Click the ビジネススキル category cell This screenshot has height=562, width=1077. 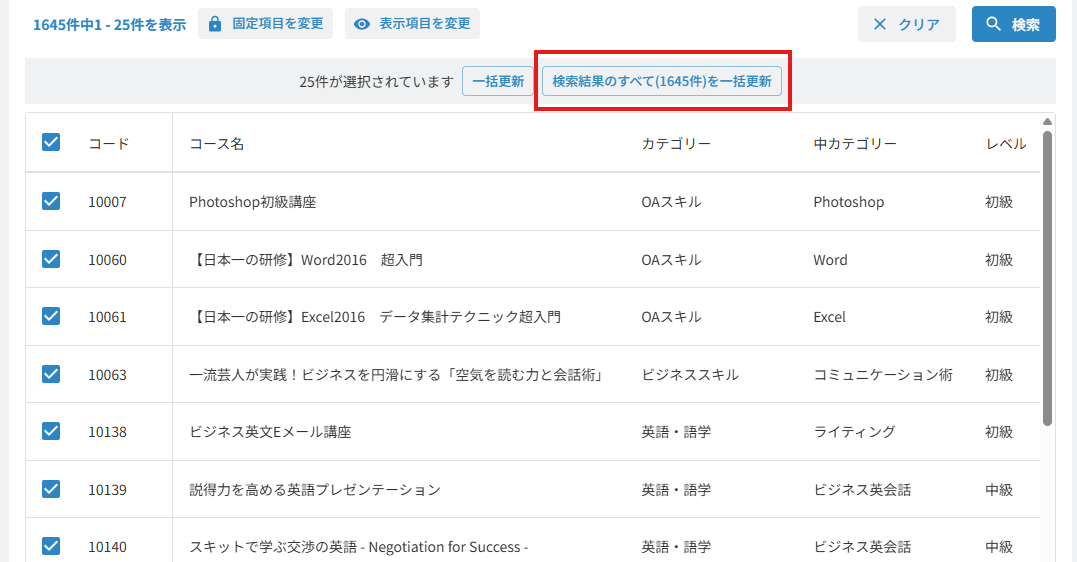pos(690,374)
